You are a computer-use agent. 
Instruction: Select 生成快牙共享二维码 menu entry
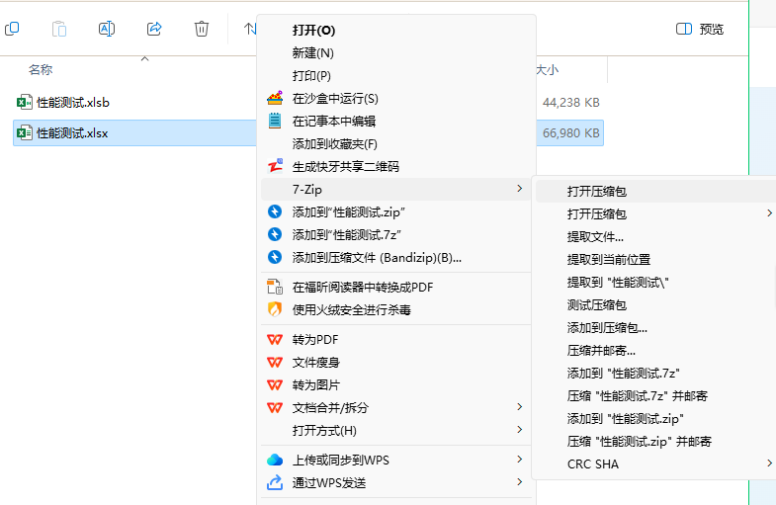pos(396,167)
